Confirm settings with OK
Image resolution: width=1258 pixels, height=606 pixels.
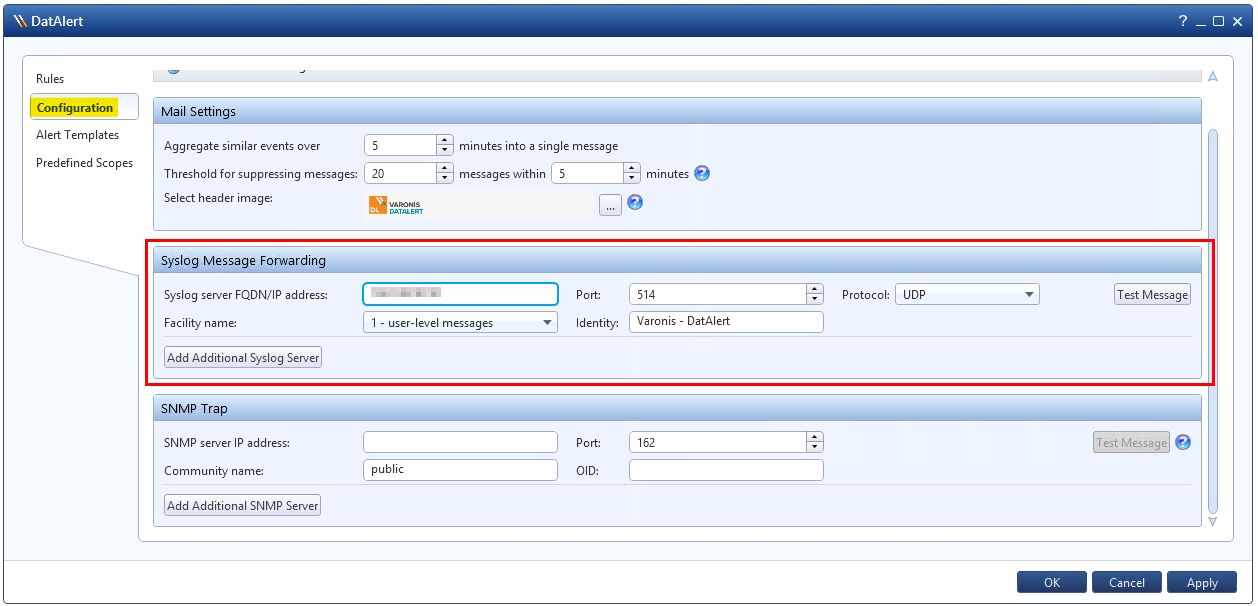1052,582
